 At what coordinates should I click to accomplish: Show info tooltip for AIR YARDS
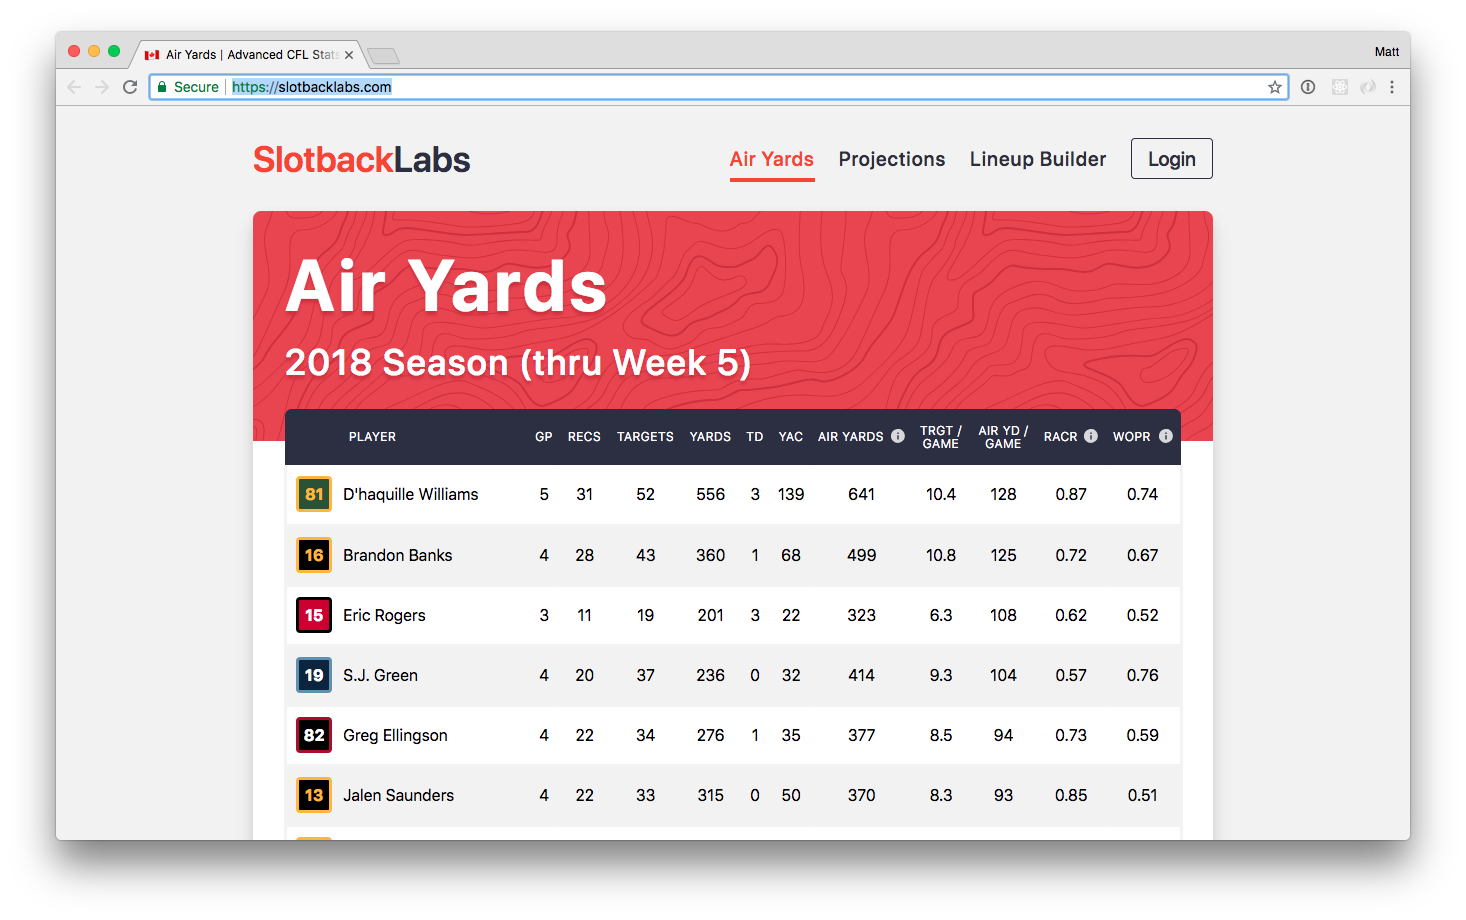[898, 436]
